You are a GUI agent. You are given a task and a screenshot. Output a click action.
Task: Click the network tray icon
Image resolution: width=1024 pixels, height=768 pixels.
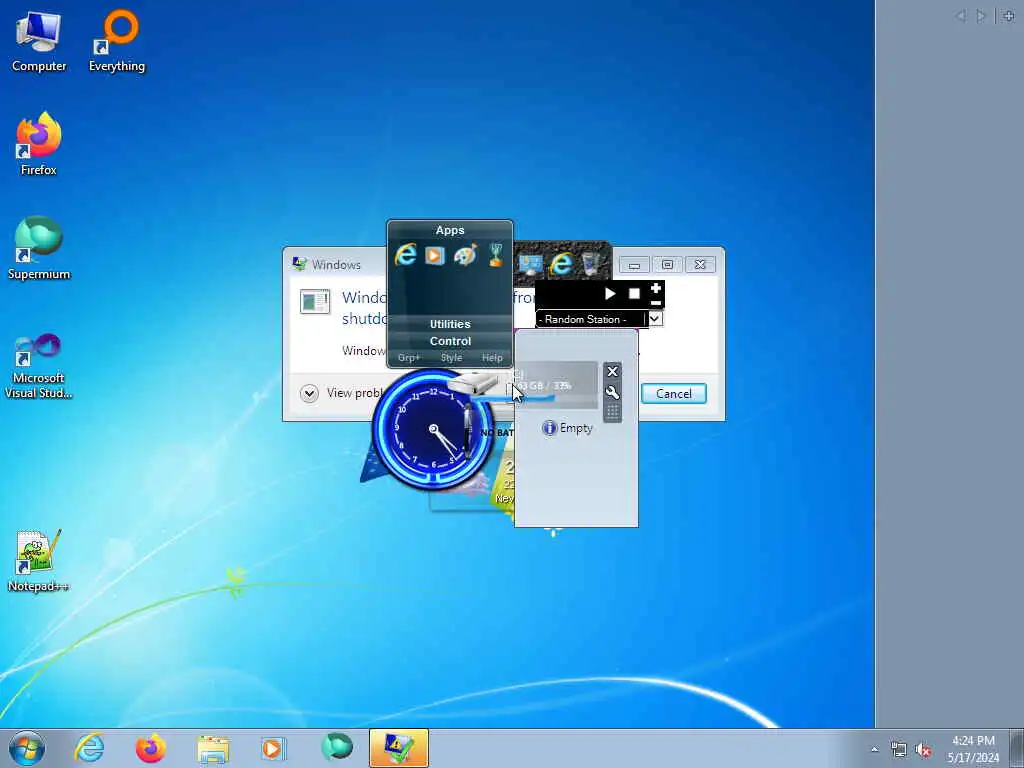(899, 750)
